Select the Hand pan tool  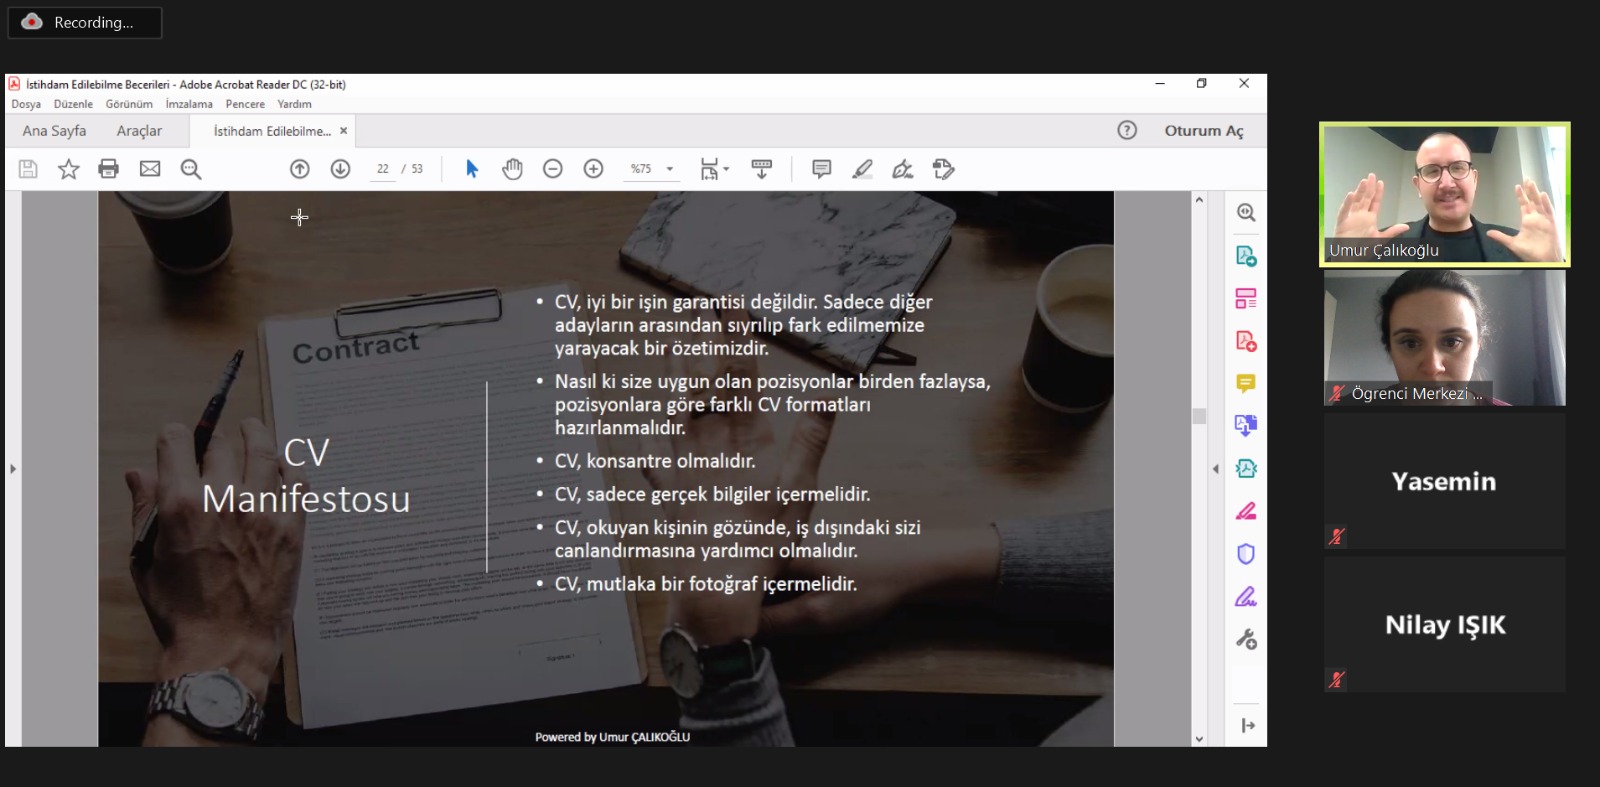tap(512, 169)
